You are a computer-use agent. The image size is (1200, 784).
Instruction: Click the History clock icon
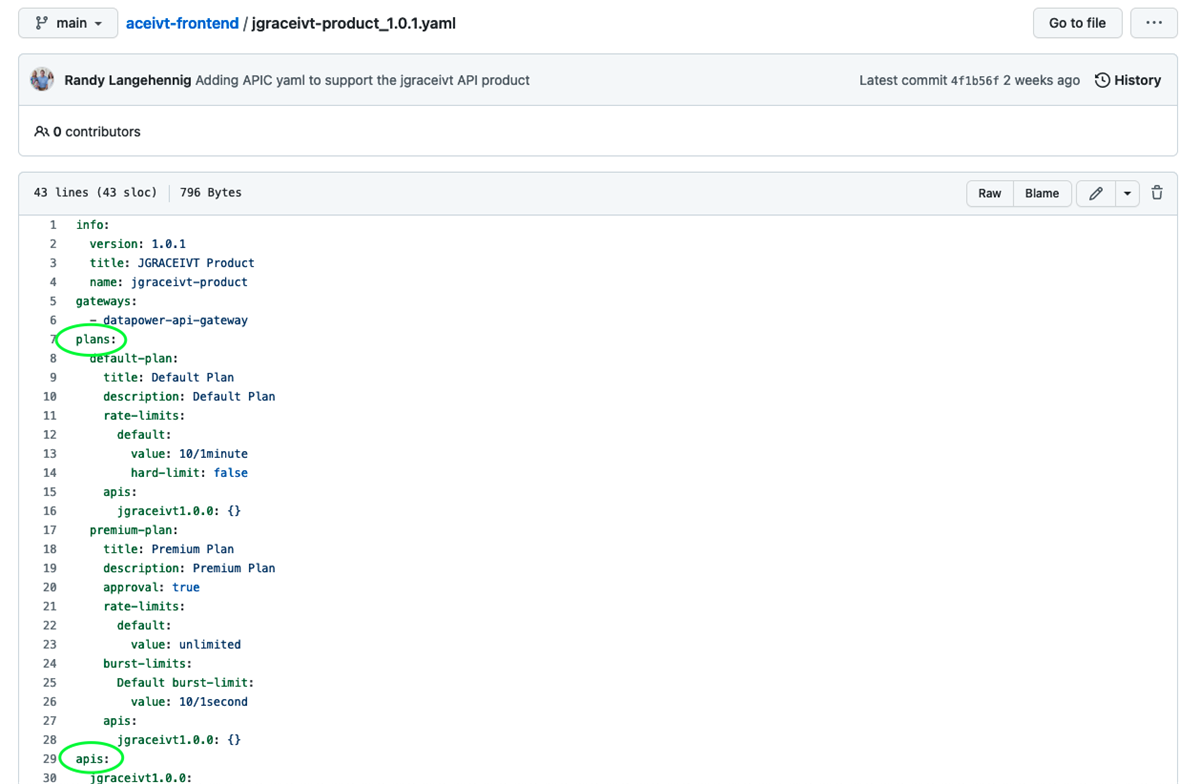(x=1102, y=80)
